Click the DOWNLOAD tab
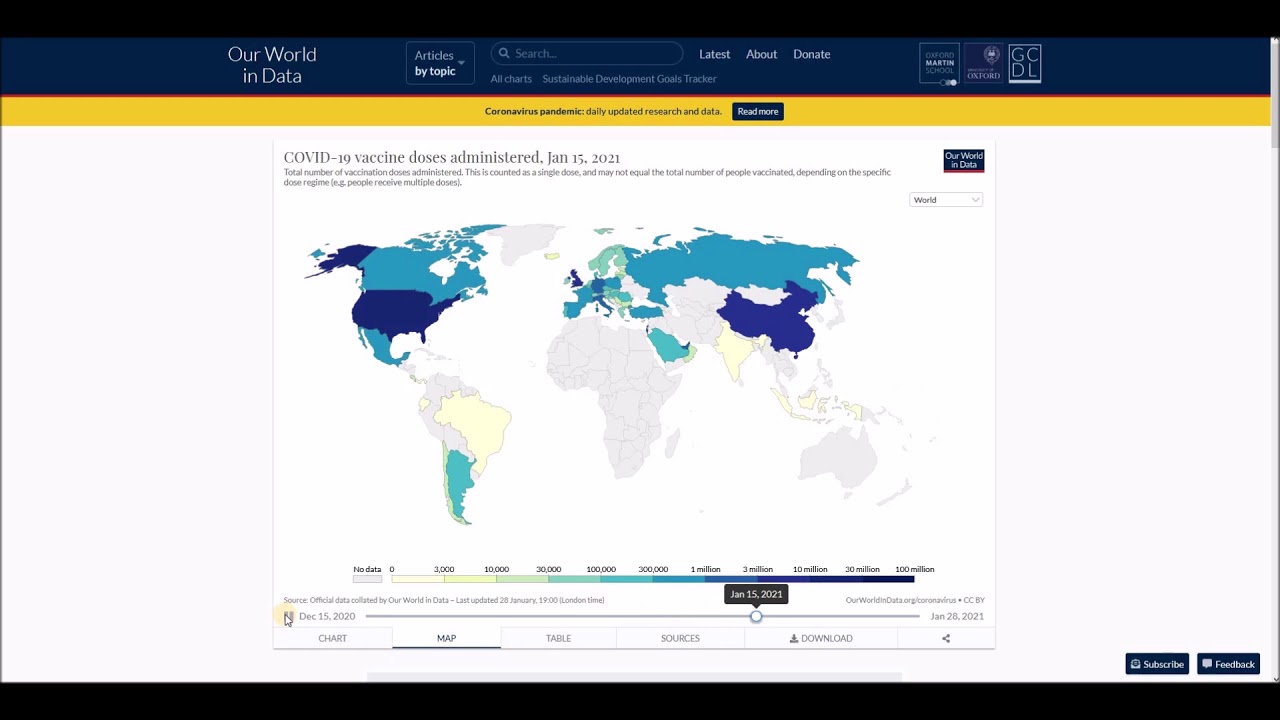The height and width of the screenshot is (720, 1280). click(821, 638)
